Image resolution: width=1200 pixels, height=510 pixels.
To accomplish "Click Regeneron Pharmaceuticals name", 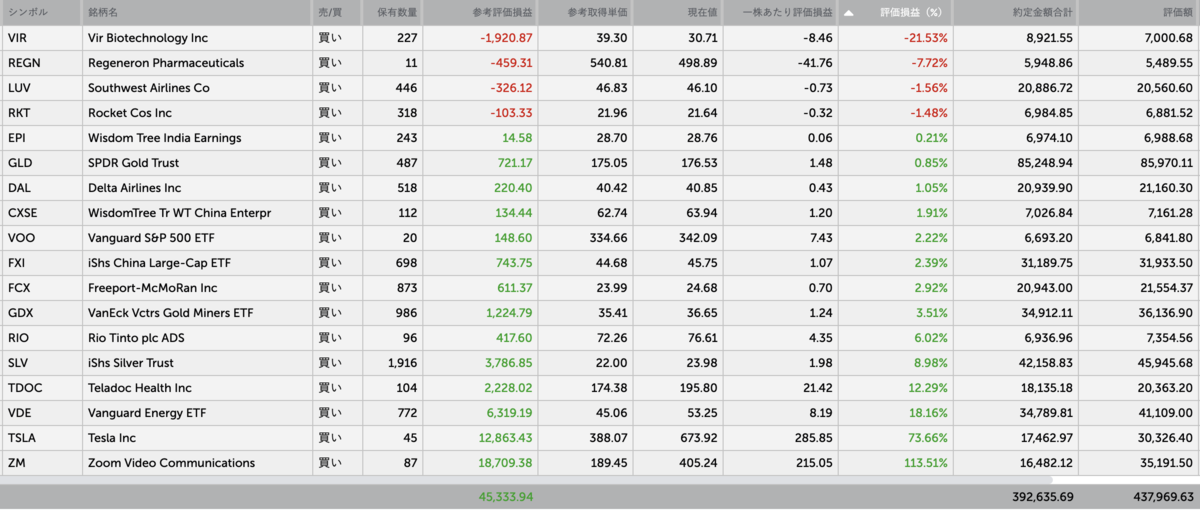I will point(166,63).
